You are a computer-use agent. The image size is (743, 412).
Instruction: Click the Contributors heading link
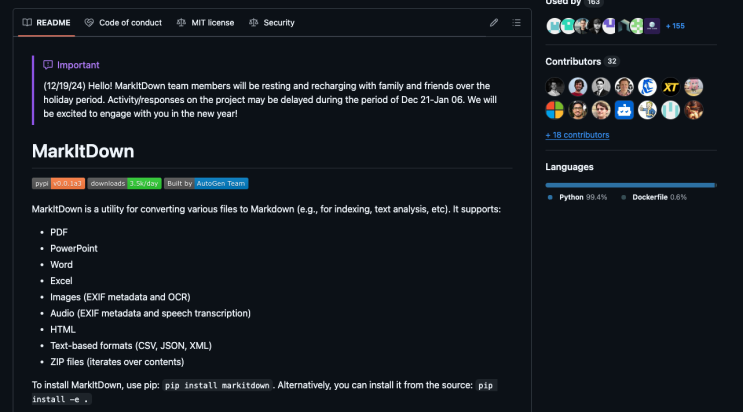pyautogui.click(x=573, y=61)
